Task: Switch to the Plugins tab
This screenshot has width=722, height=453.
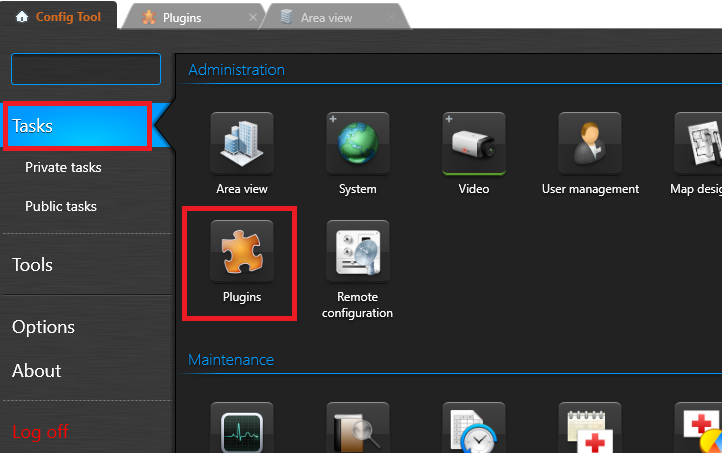Action: point(182,18)
